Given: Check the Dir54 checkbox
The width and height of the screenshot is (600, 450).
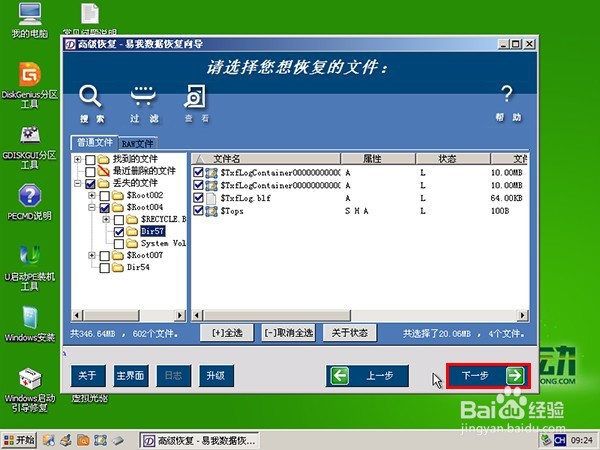Looking at the screenshot, I should tap(104, 267).
